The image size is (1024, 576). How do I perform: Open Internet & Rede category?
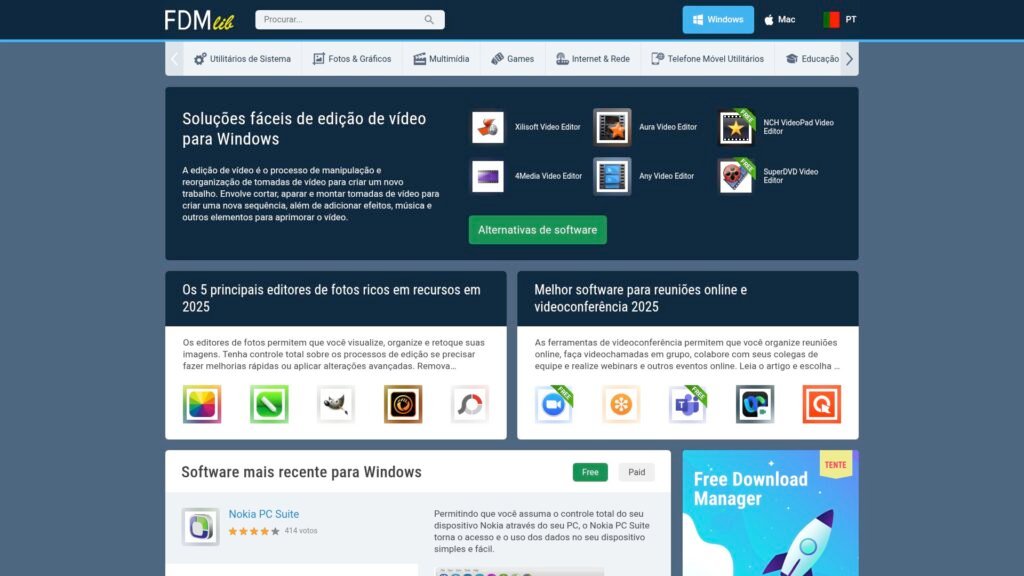click(x=593, y=59)
